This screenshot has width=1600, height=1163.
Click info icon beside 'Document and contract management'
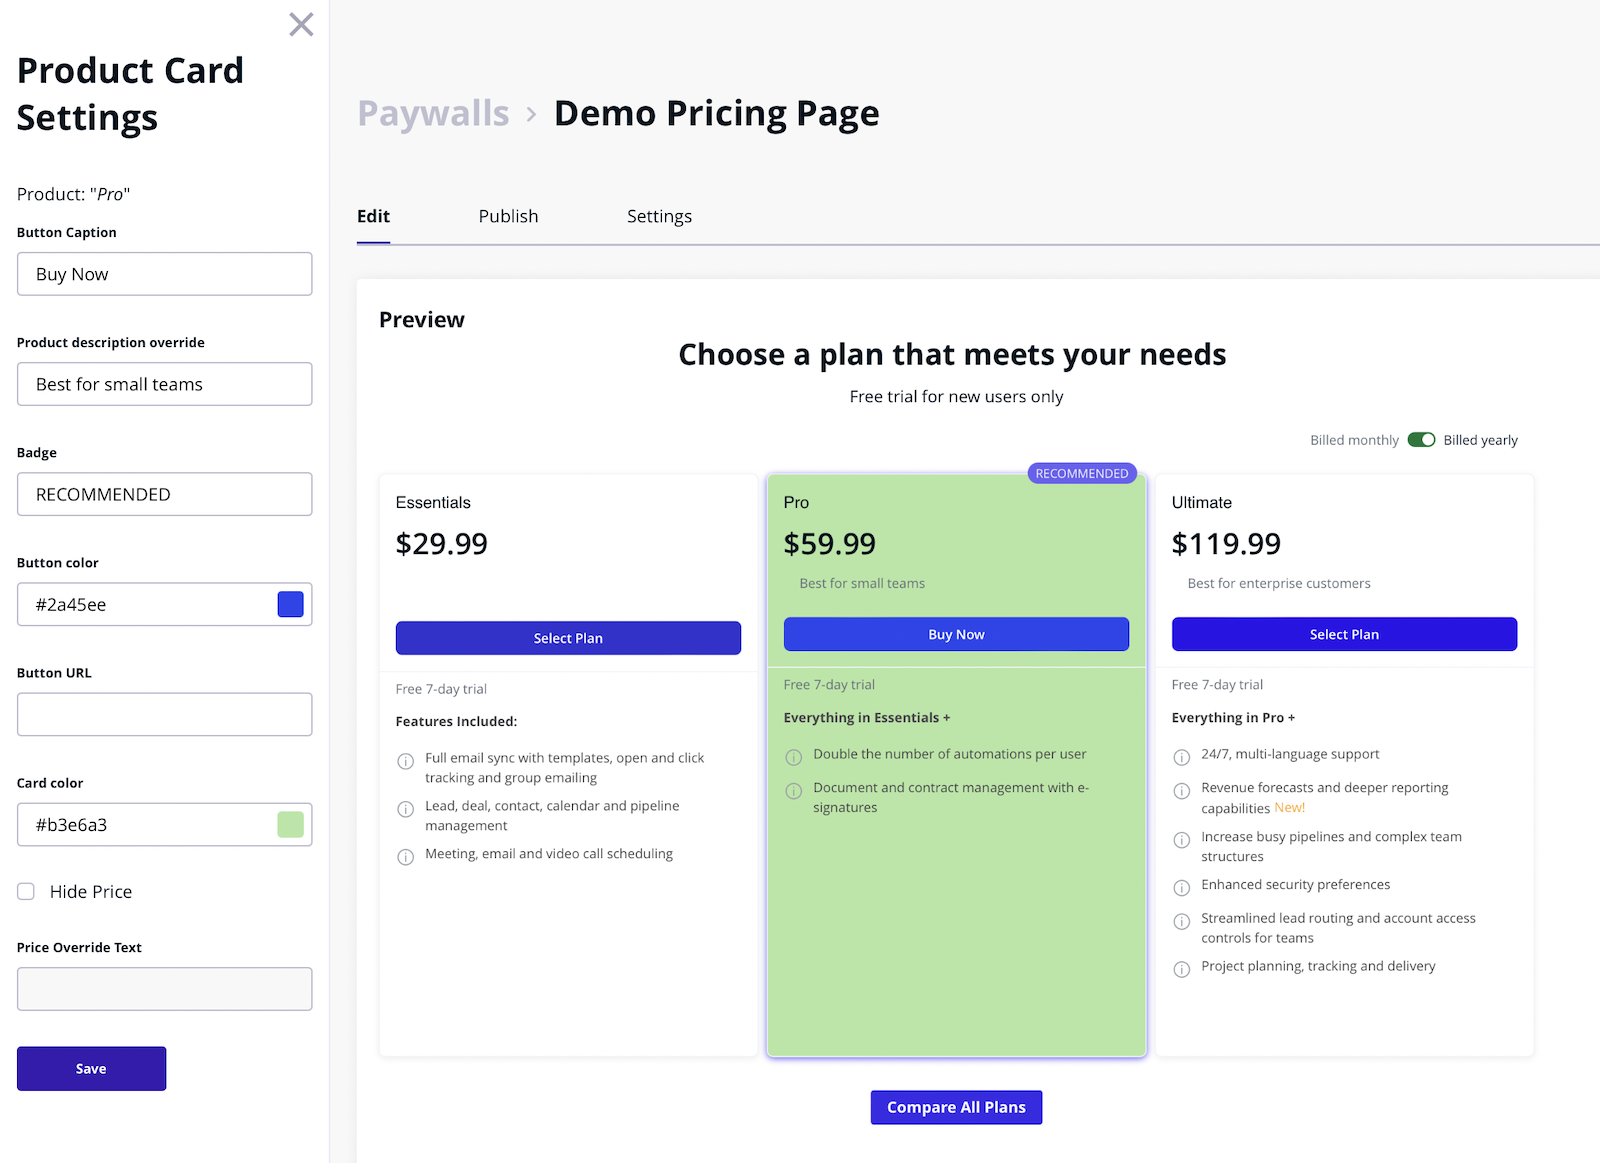click(x=794, y=791)
